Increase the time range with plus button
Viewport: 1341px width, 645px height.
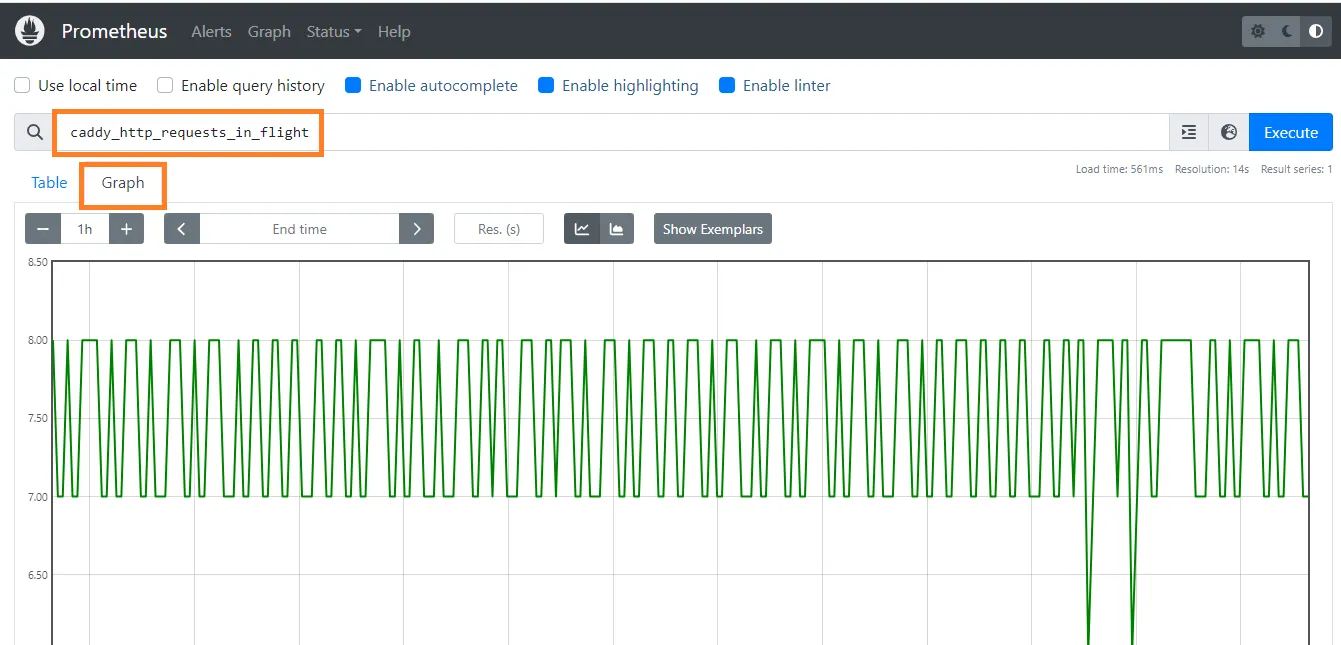pyautogui.click(x=126, y=229)
